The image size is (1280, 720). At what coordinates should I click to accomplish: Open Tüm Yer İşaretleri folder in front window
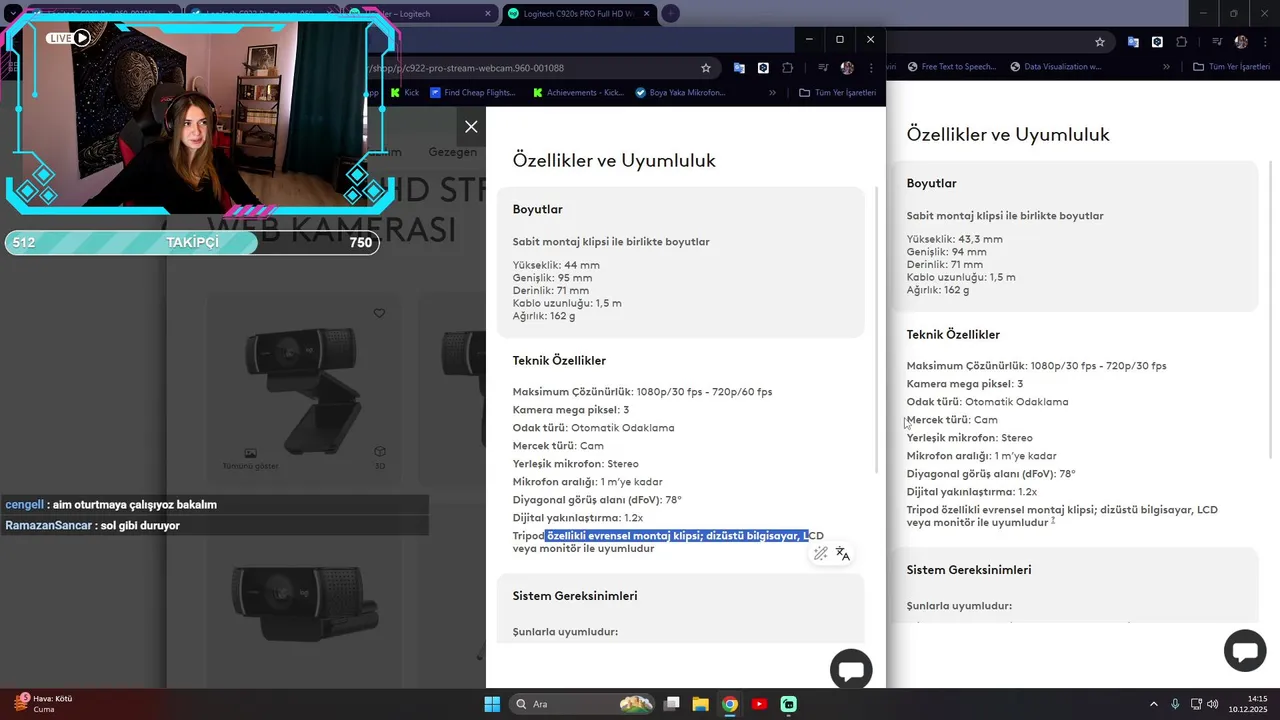point(838,93)
